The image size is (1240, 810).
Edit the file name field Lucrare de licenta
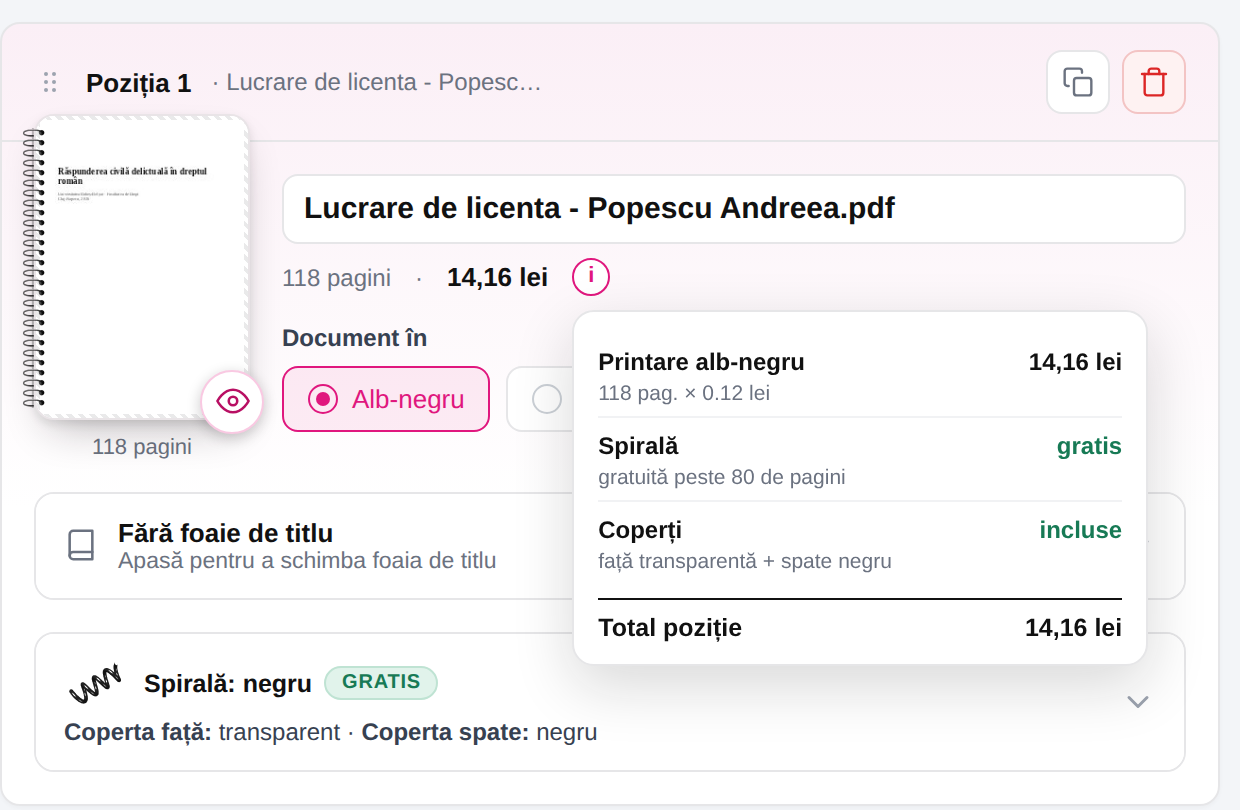734,209
